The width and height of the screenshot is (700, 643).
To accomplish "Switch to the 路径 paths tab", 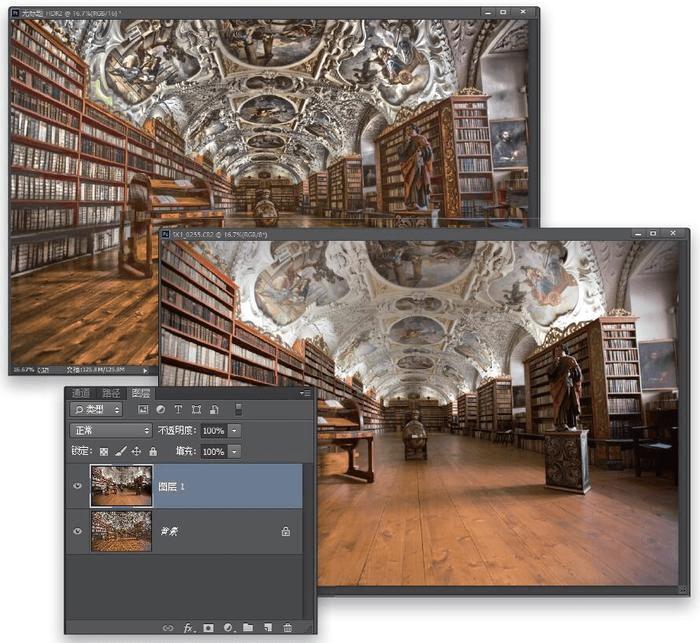I will [x=111, y=393].
